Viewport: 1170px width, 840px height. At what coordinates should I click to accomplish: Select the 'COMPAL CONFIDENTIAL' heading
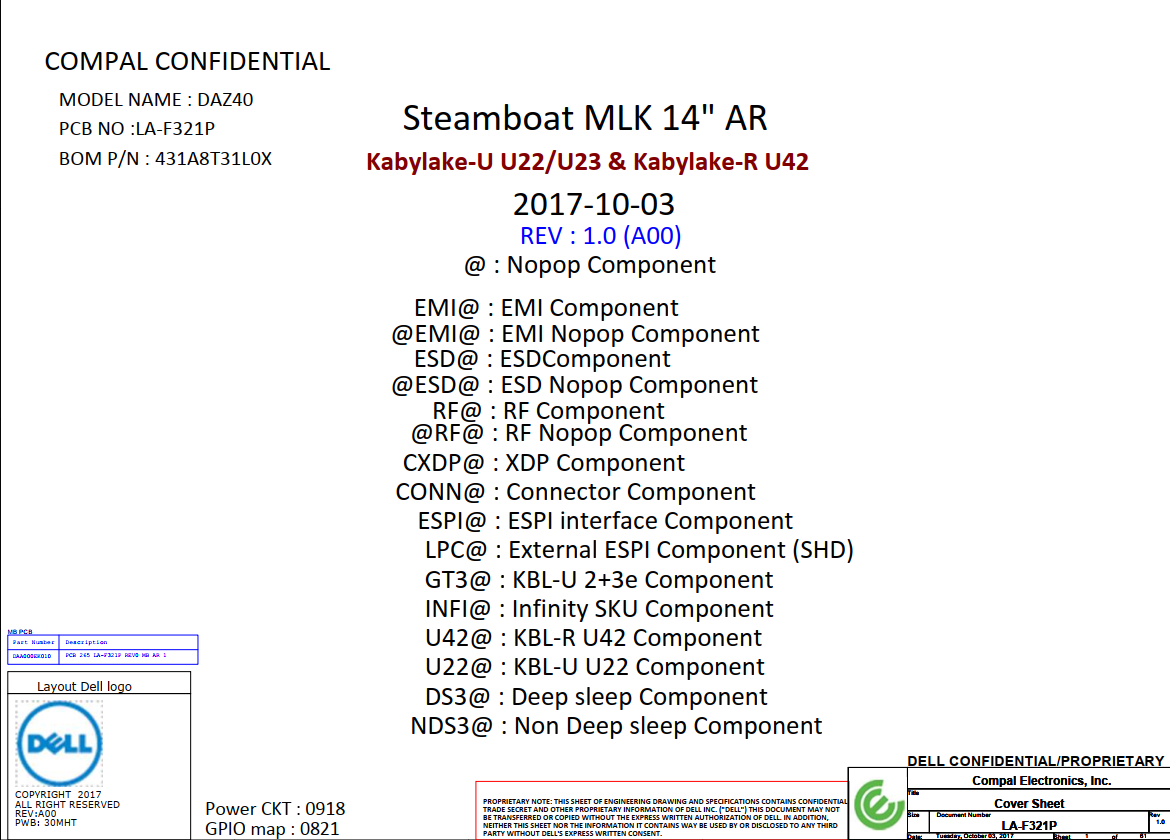pos(187,61)
